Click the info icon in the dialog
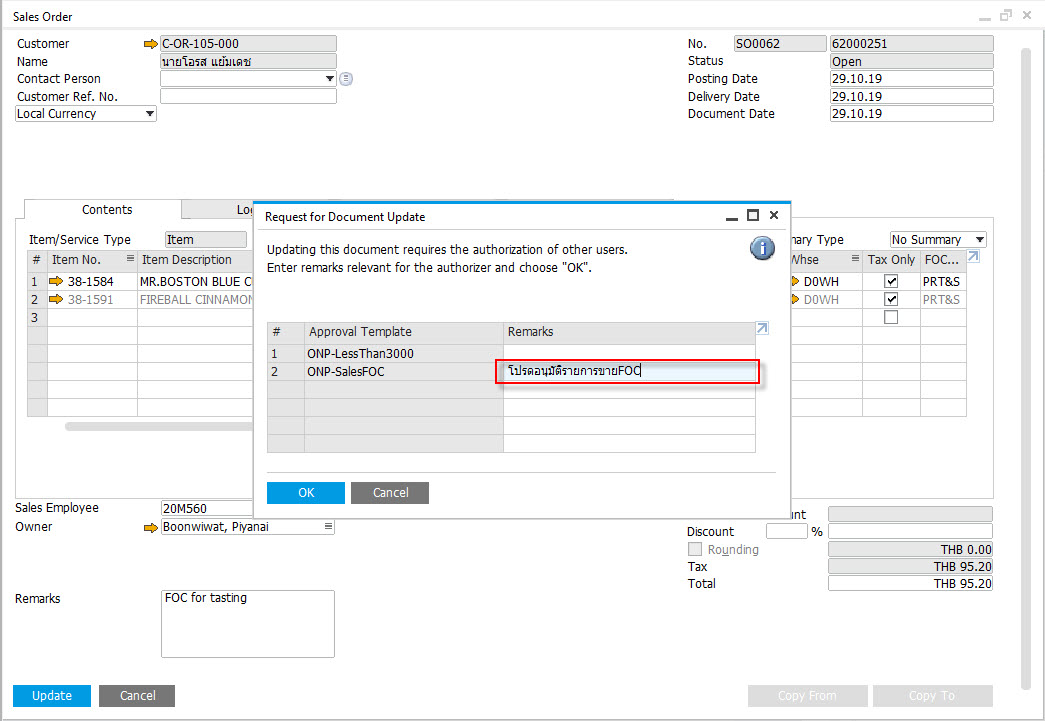This screenshot has width=1045, height=721. click(x=762, y=249)
